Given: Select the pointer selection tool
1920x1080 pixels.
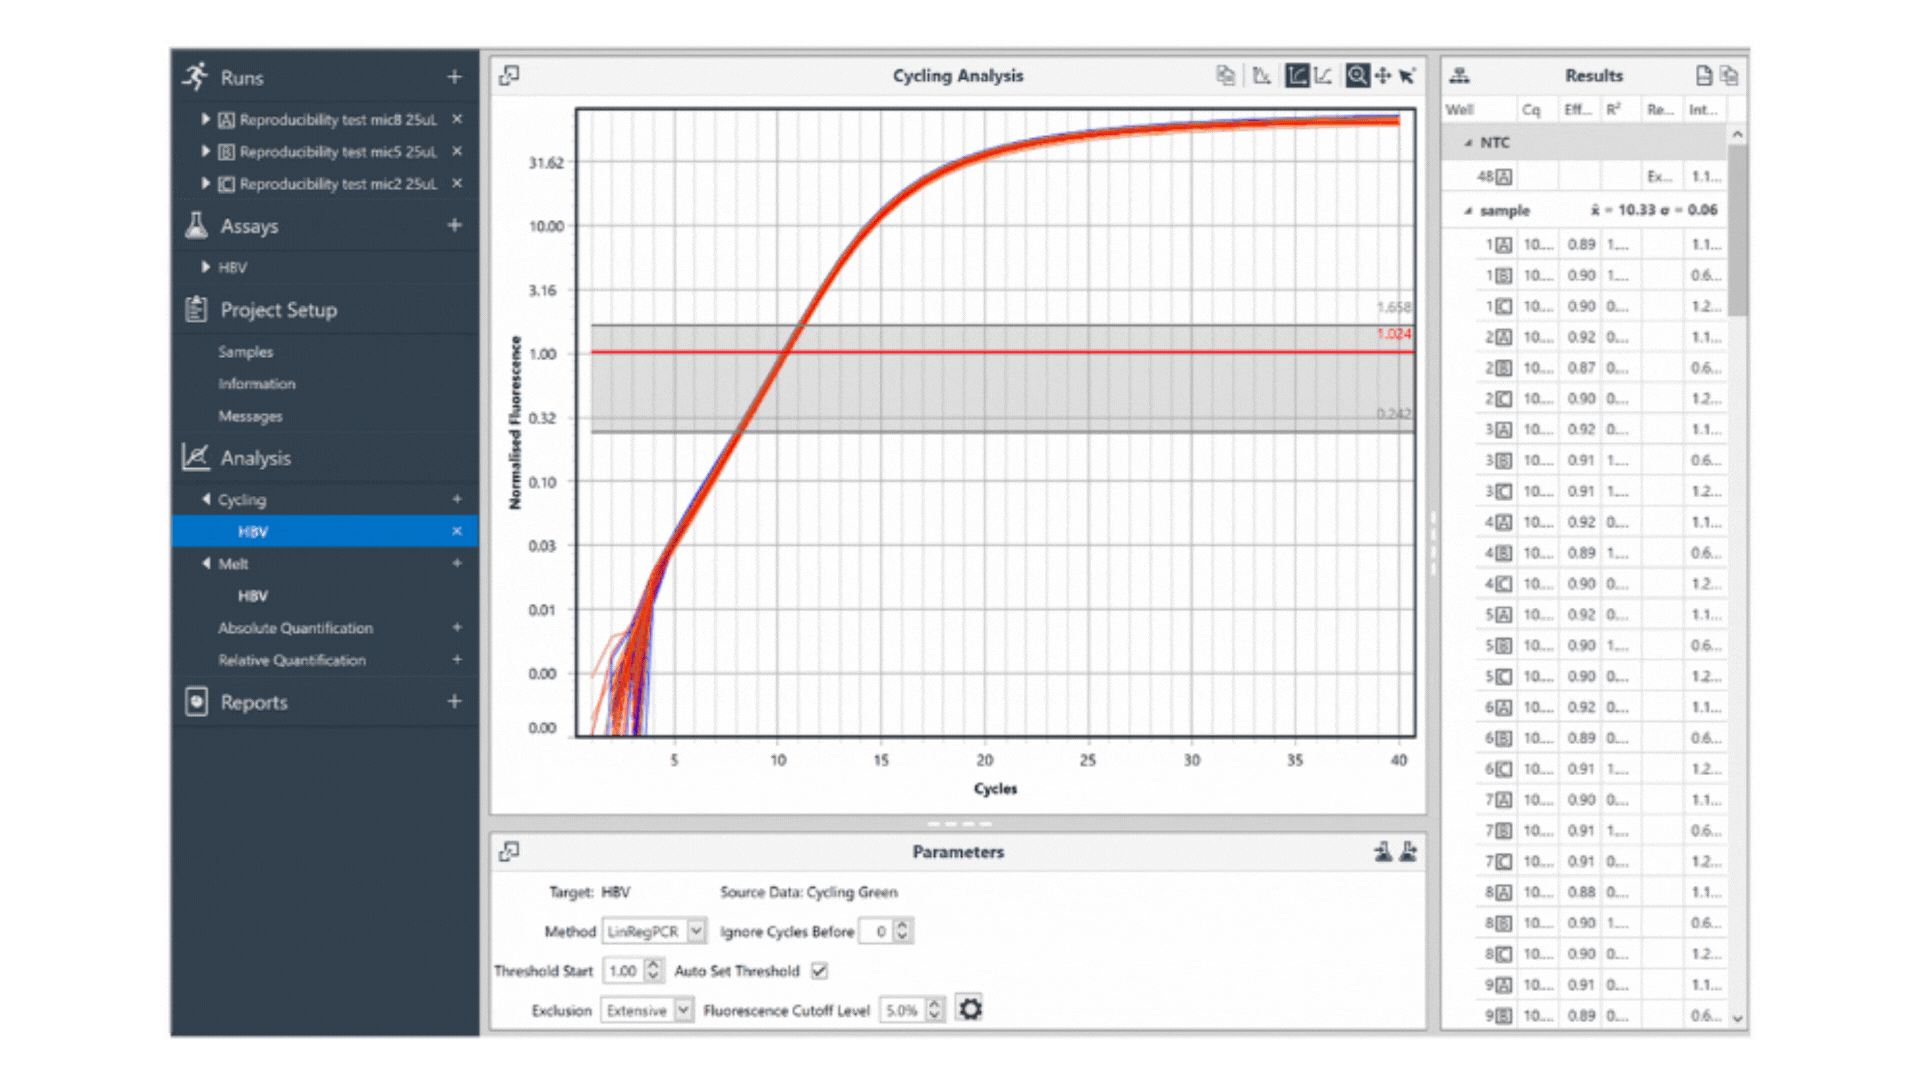Looking at the screenshot, I should (x=1407, y=75).
